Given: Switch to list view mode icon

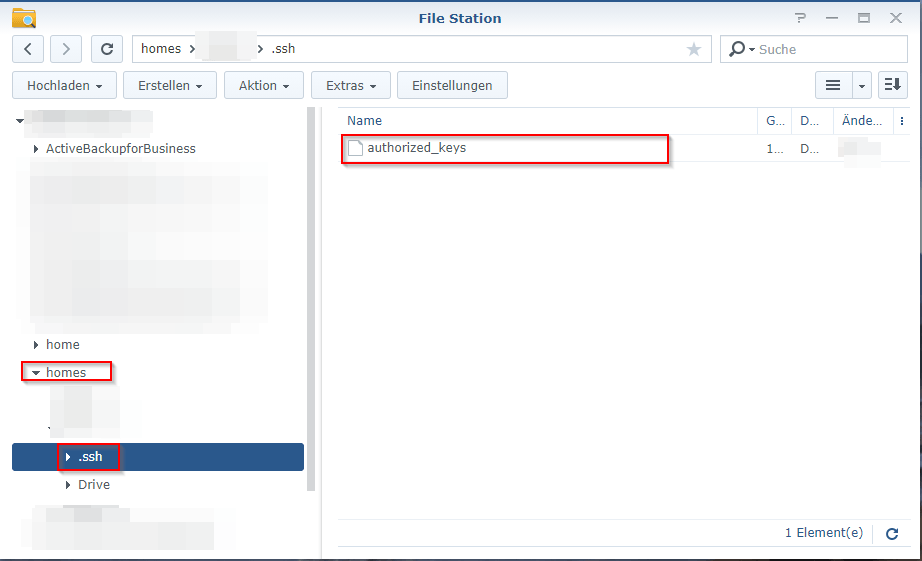Looking at the screenshot, I should [x=832, y=86].
